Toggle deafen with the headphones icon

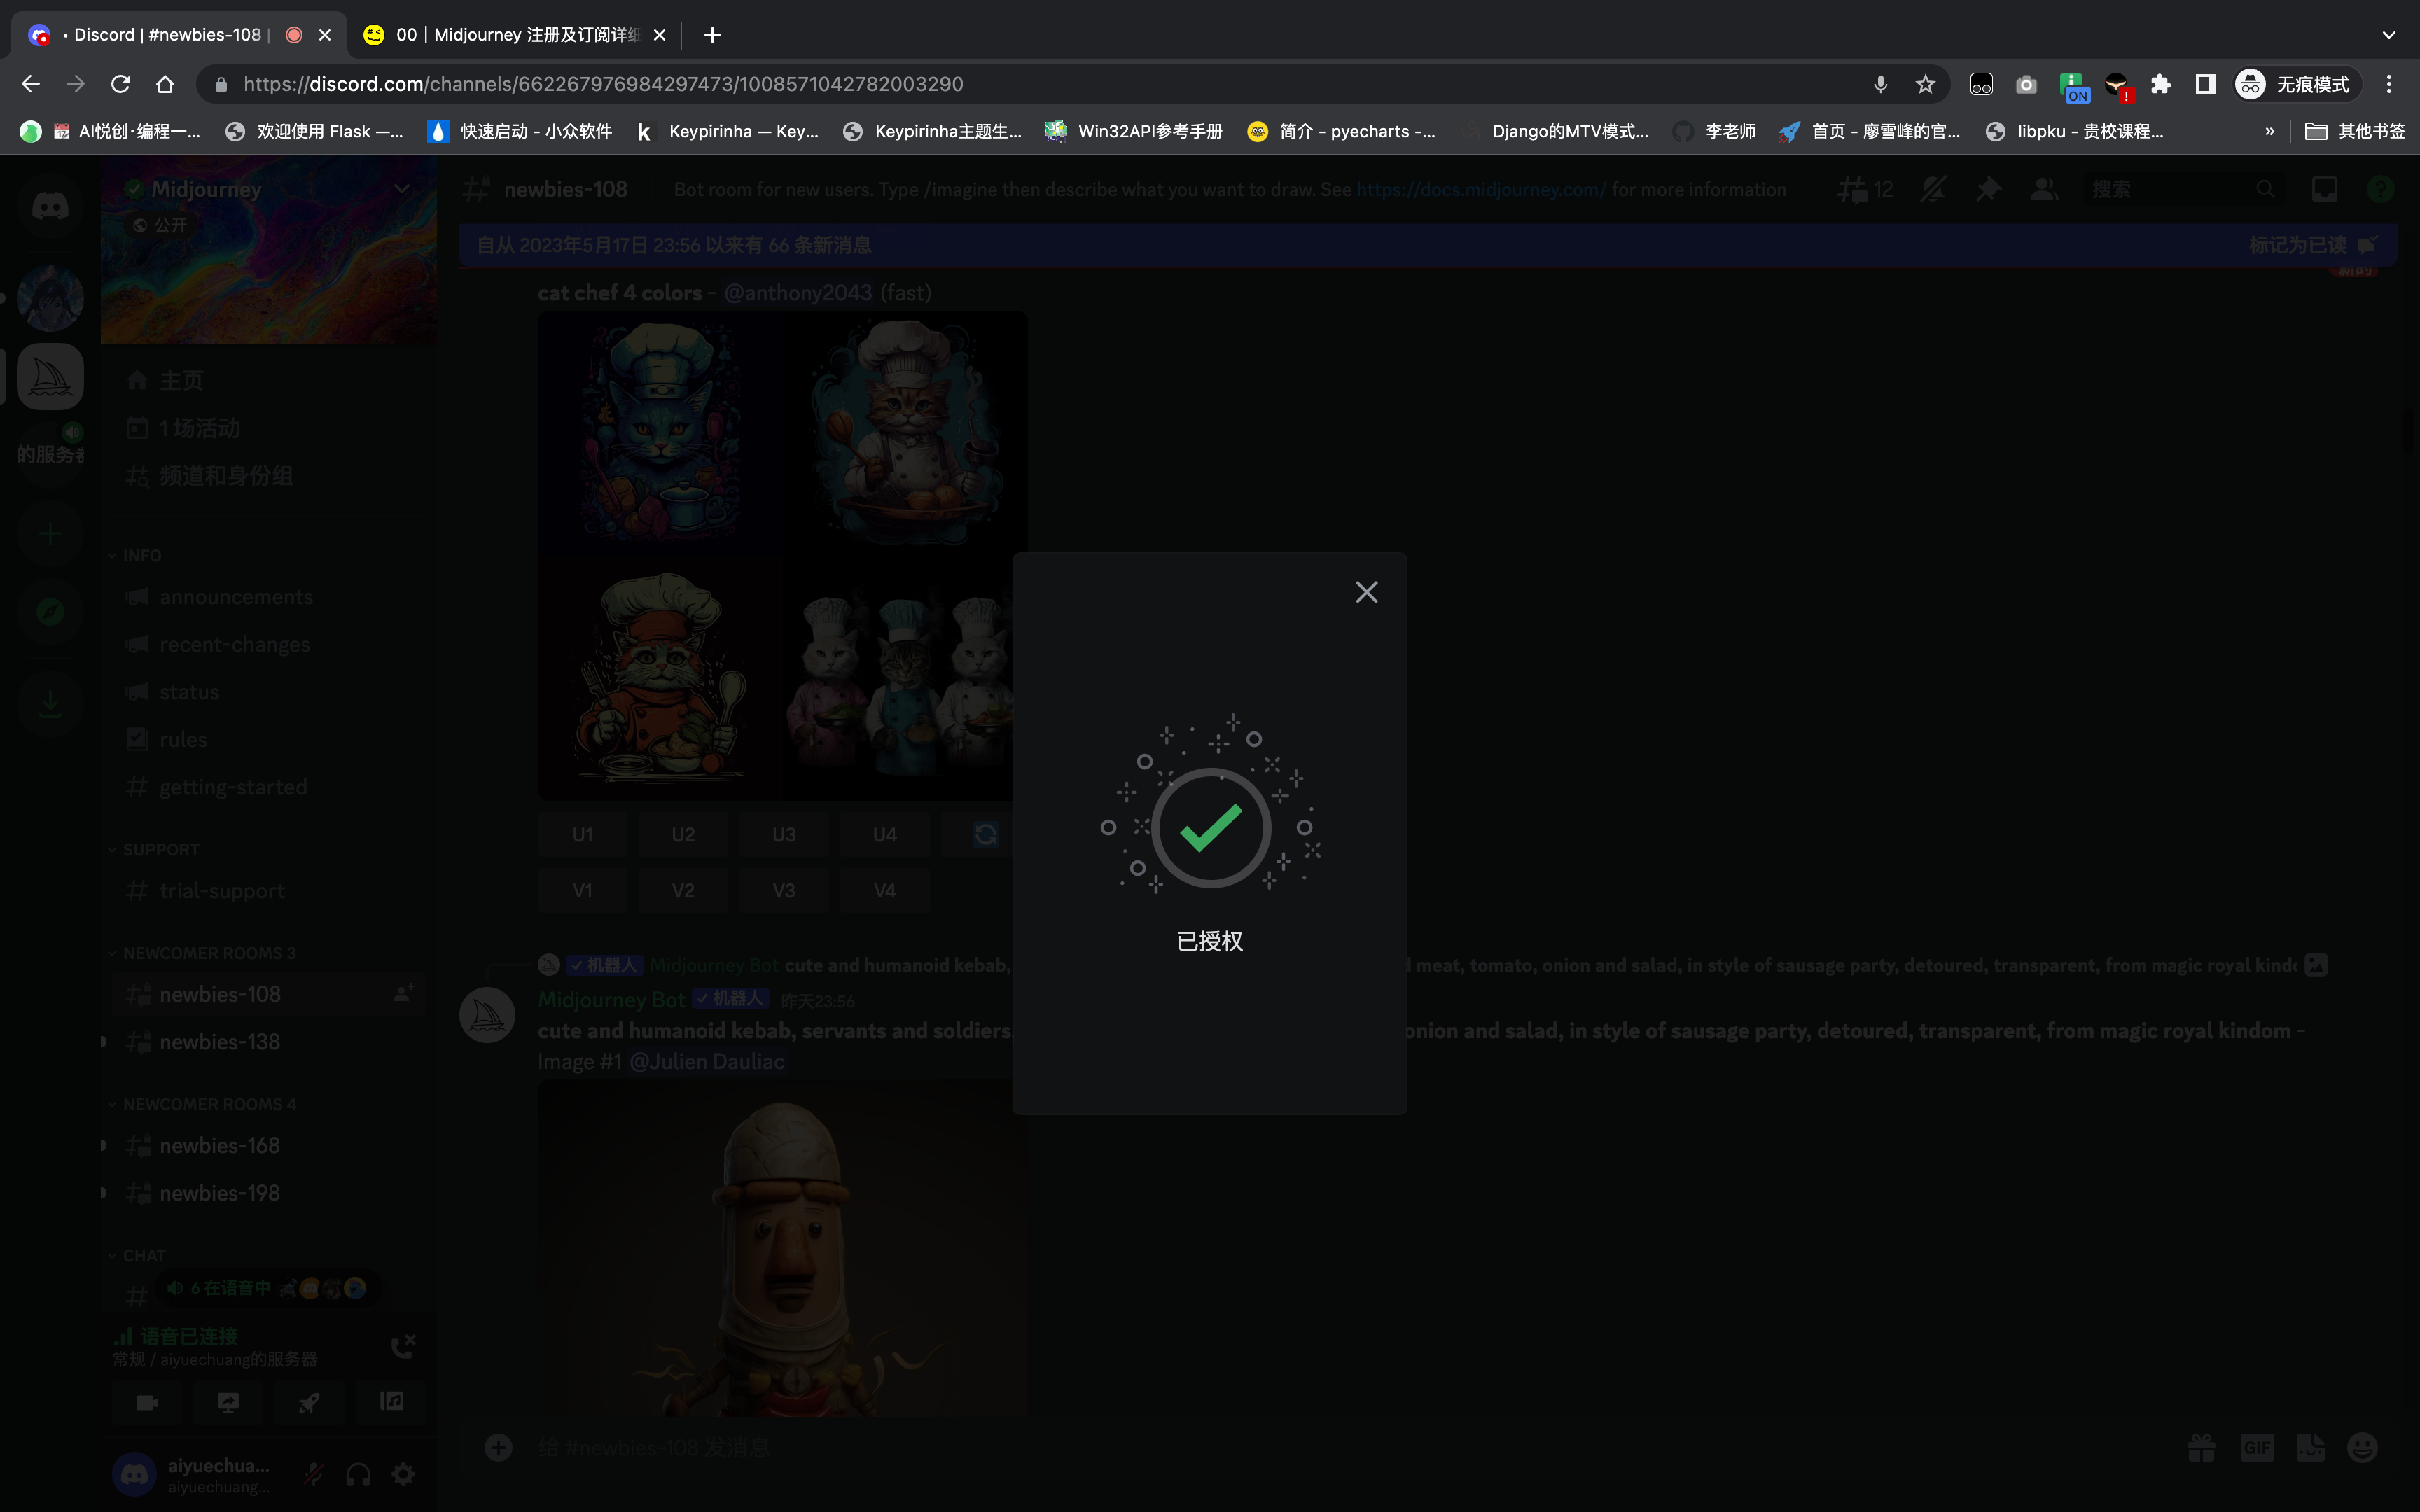[358, 1474]
